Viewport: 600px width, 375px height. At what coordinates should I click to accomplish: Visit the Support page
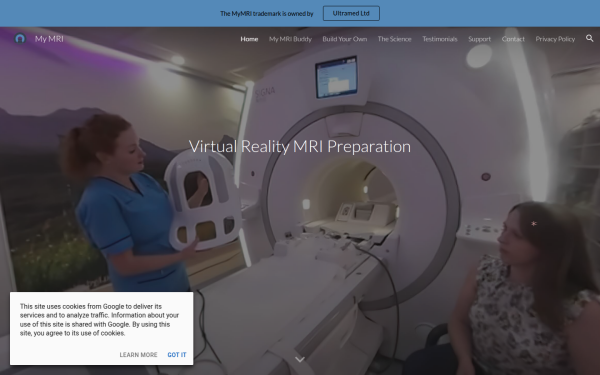(479, 39)
